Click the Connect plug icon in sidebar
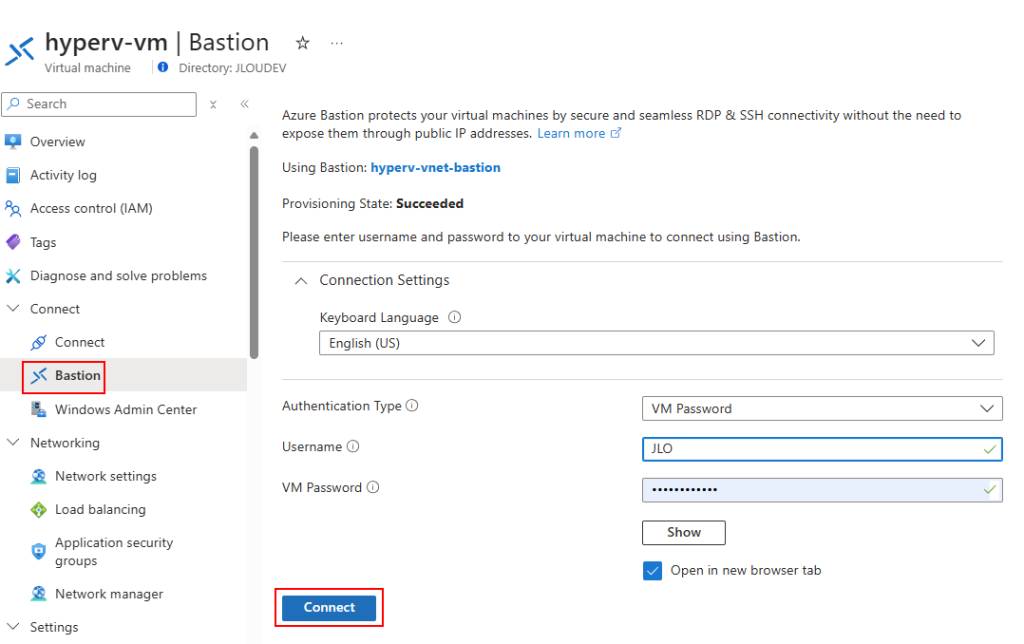The width and height of the screenshot is (1024, 644). click(39, 342)
